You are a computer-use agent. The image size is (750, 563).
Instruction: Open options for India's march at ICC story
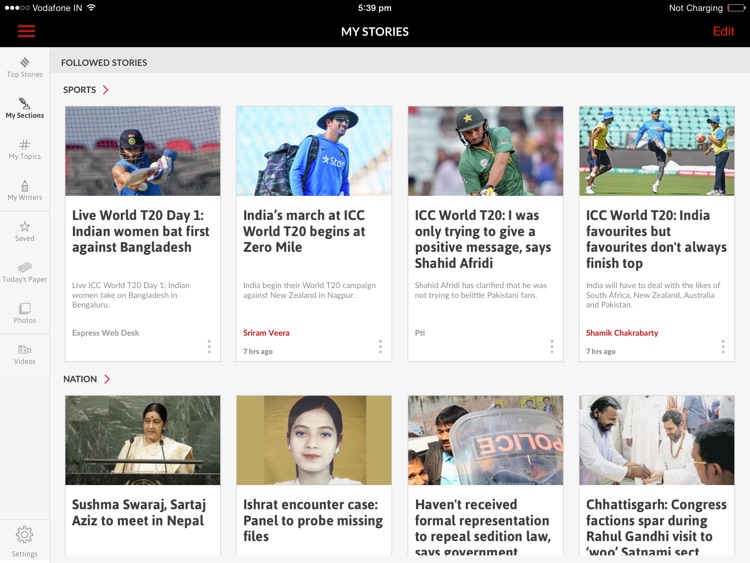point(380,347)
